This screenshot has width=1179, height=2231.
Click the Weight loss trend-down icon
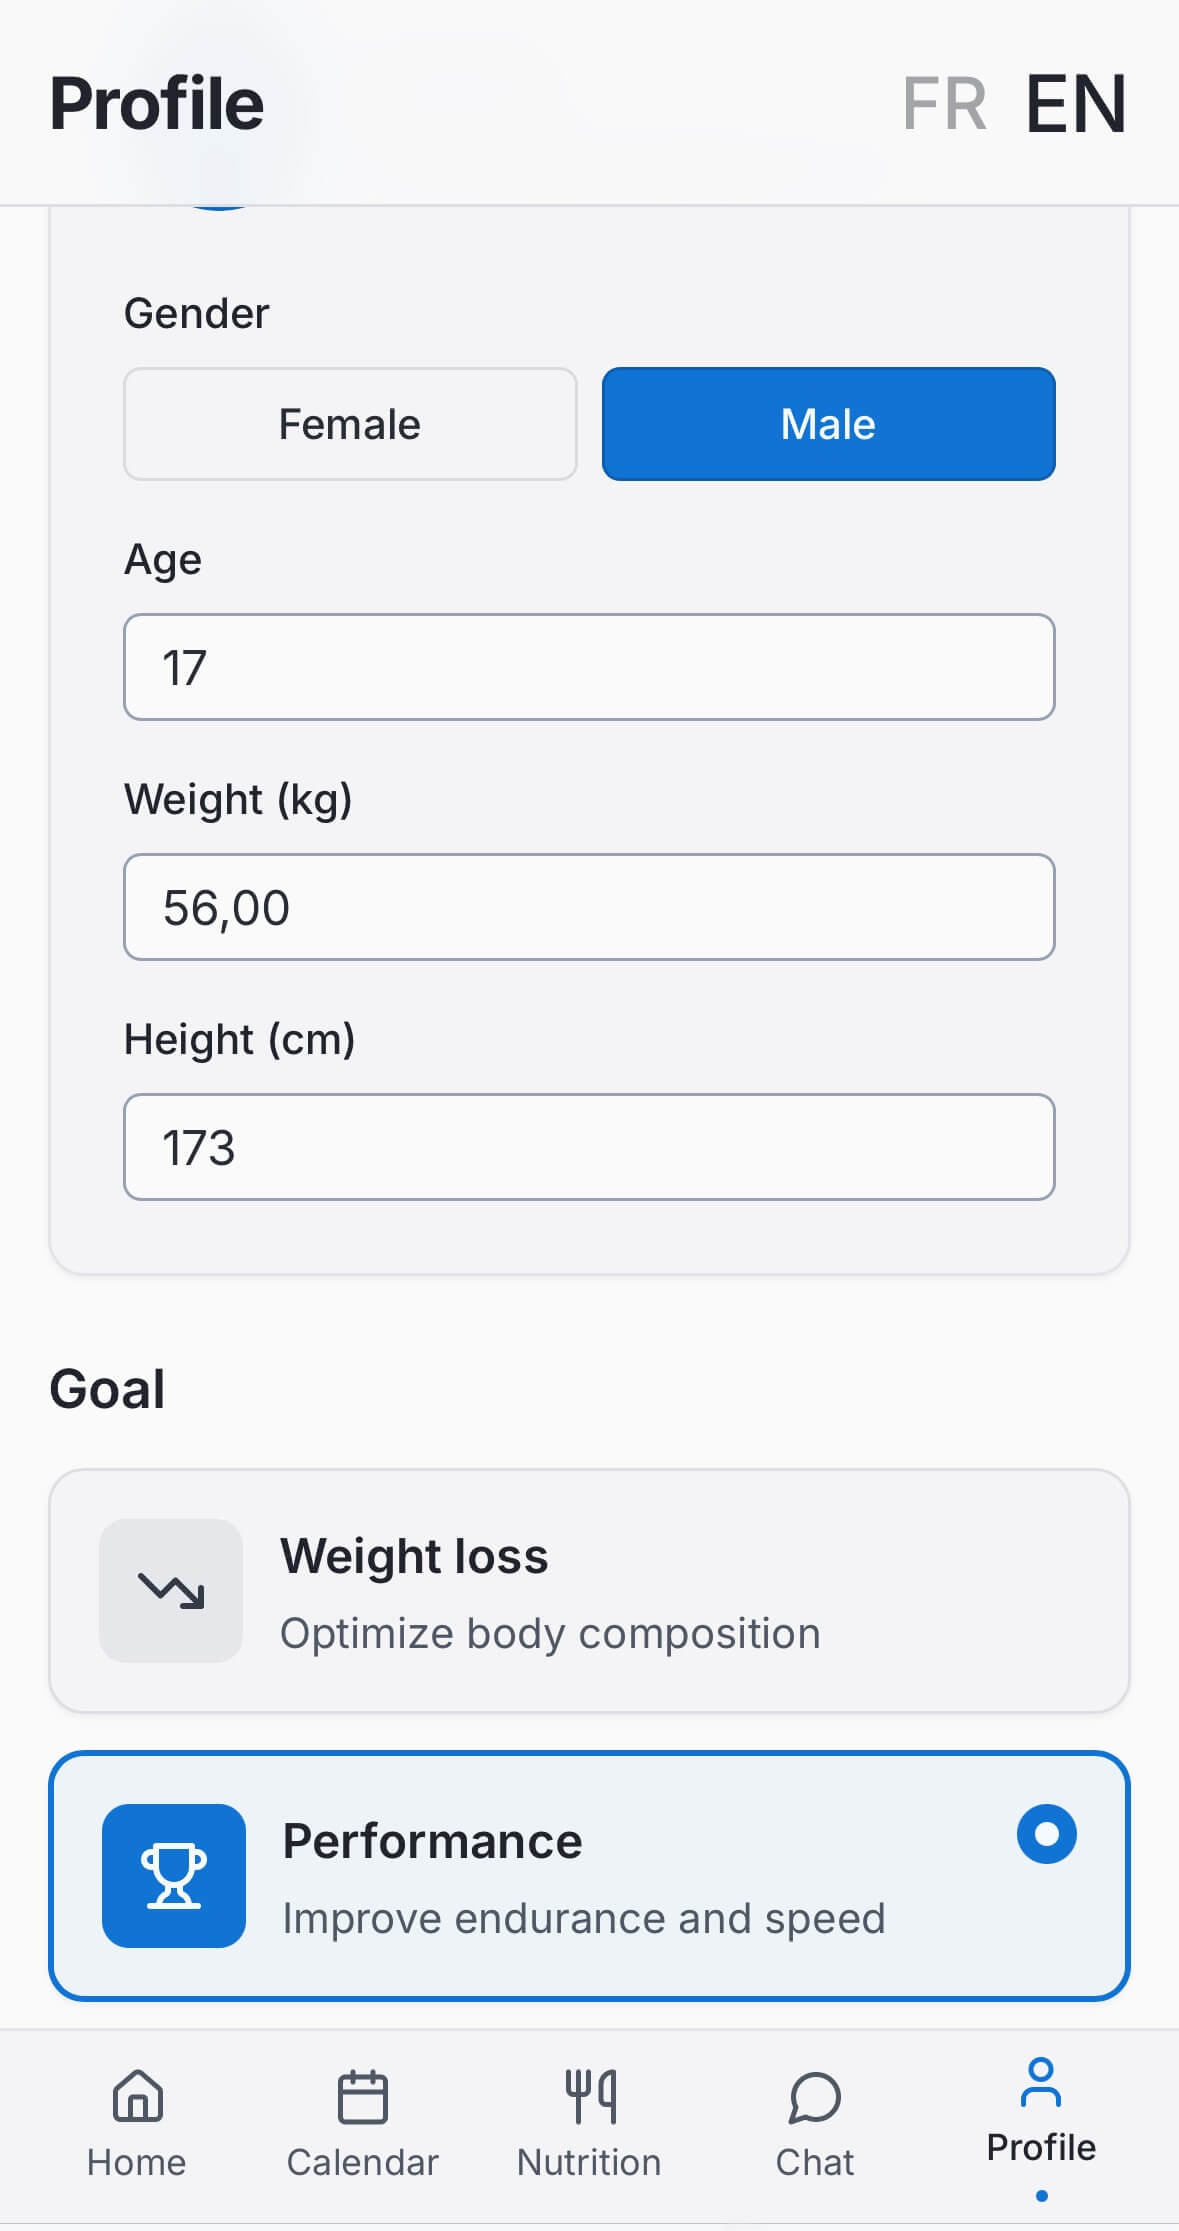pyautogui.click(x=171, y=1590)
